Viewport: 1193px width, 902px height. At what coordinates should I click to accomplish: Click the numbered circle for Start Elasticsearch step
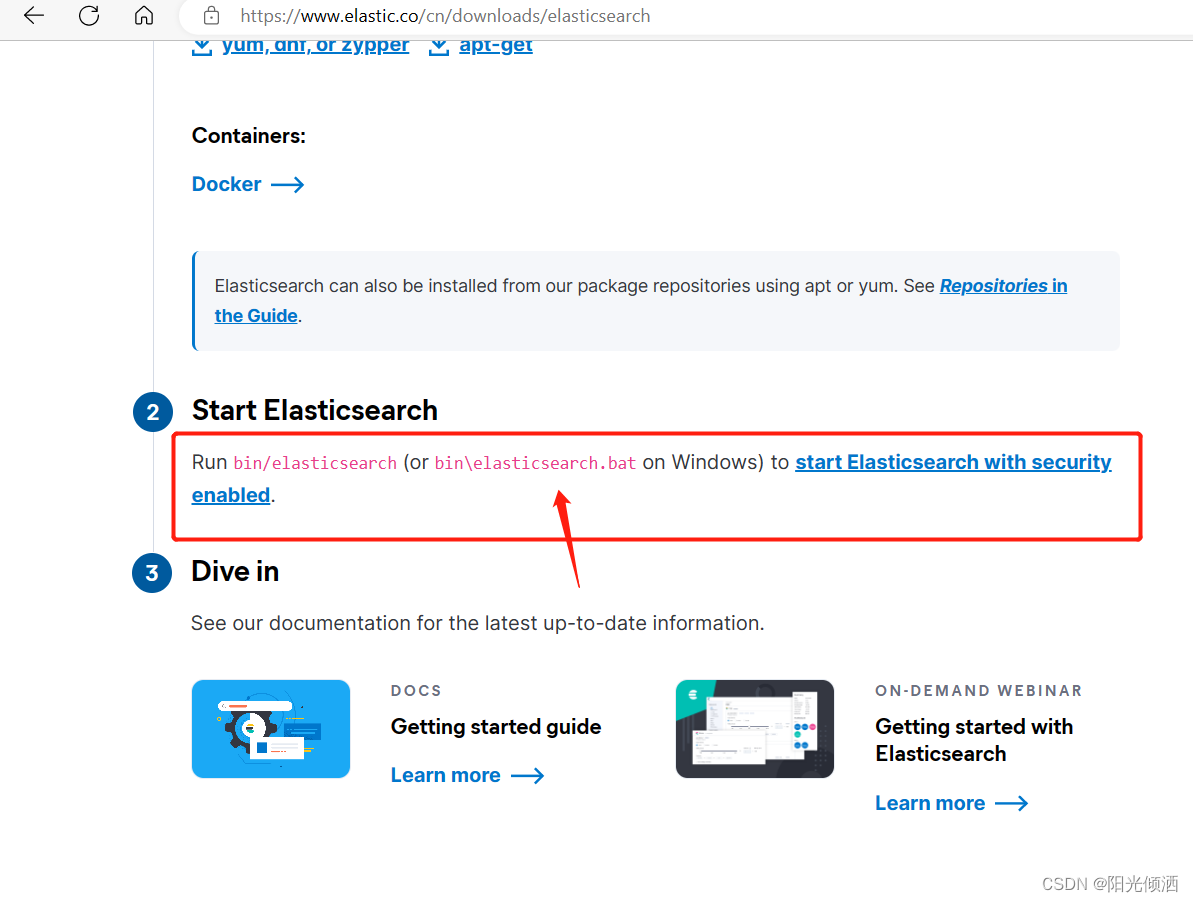(x=152, y=412)
